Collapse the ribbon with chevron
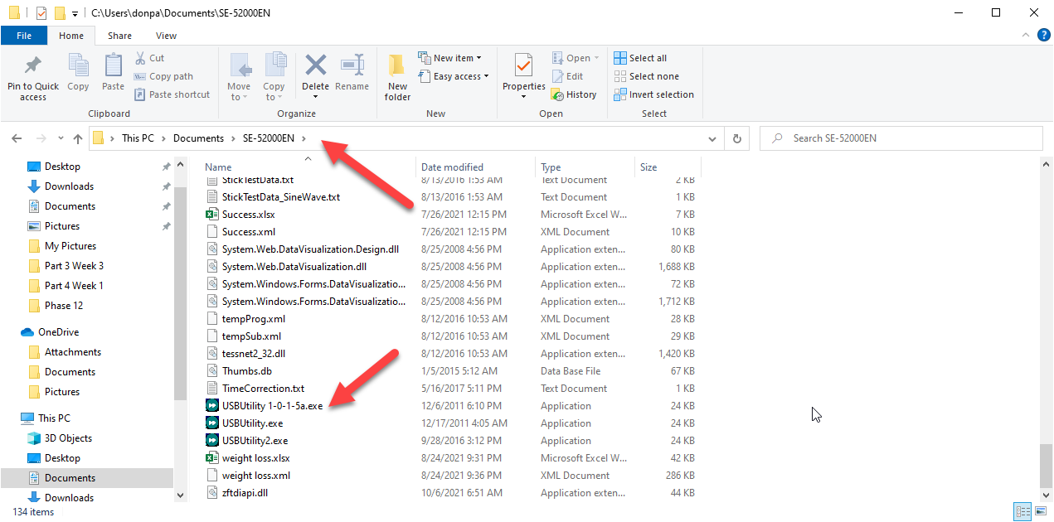Screen dimensions: 1054x522 (1026, 36)
